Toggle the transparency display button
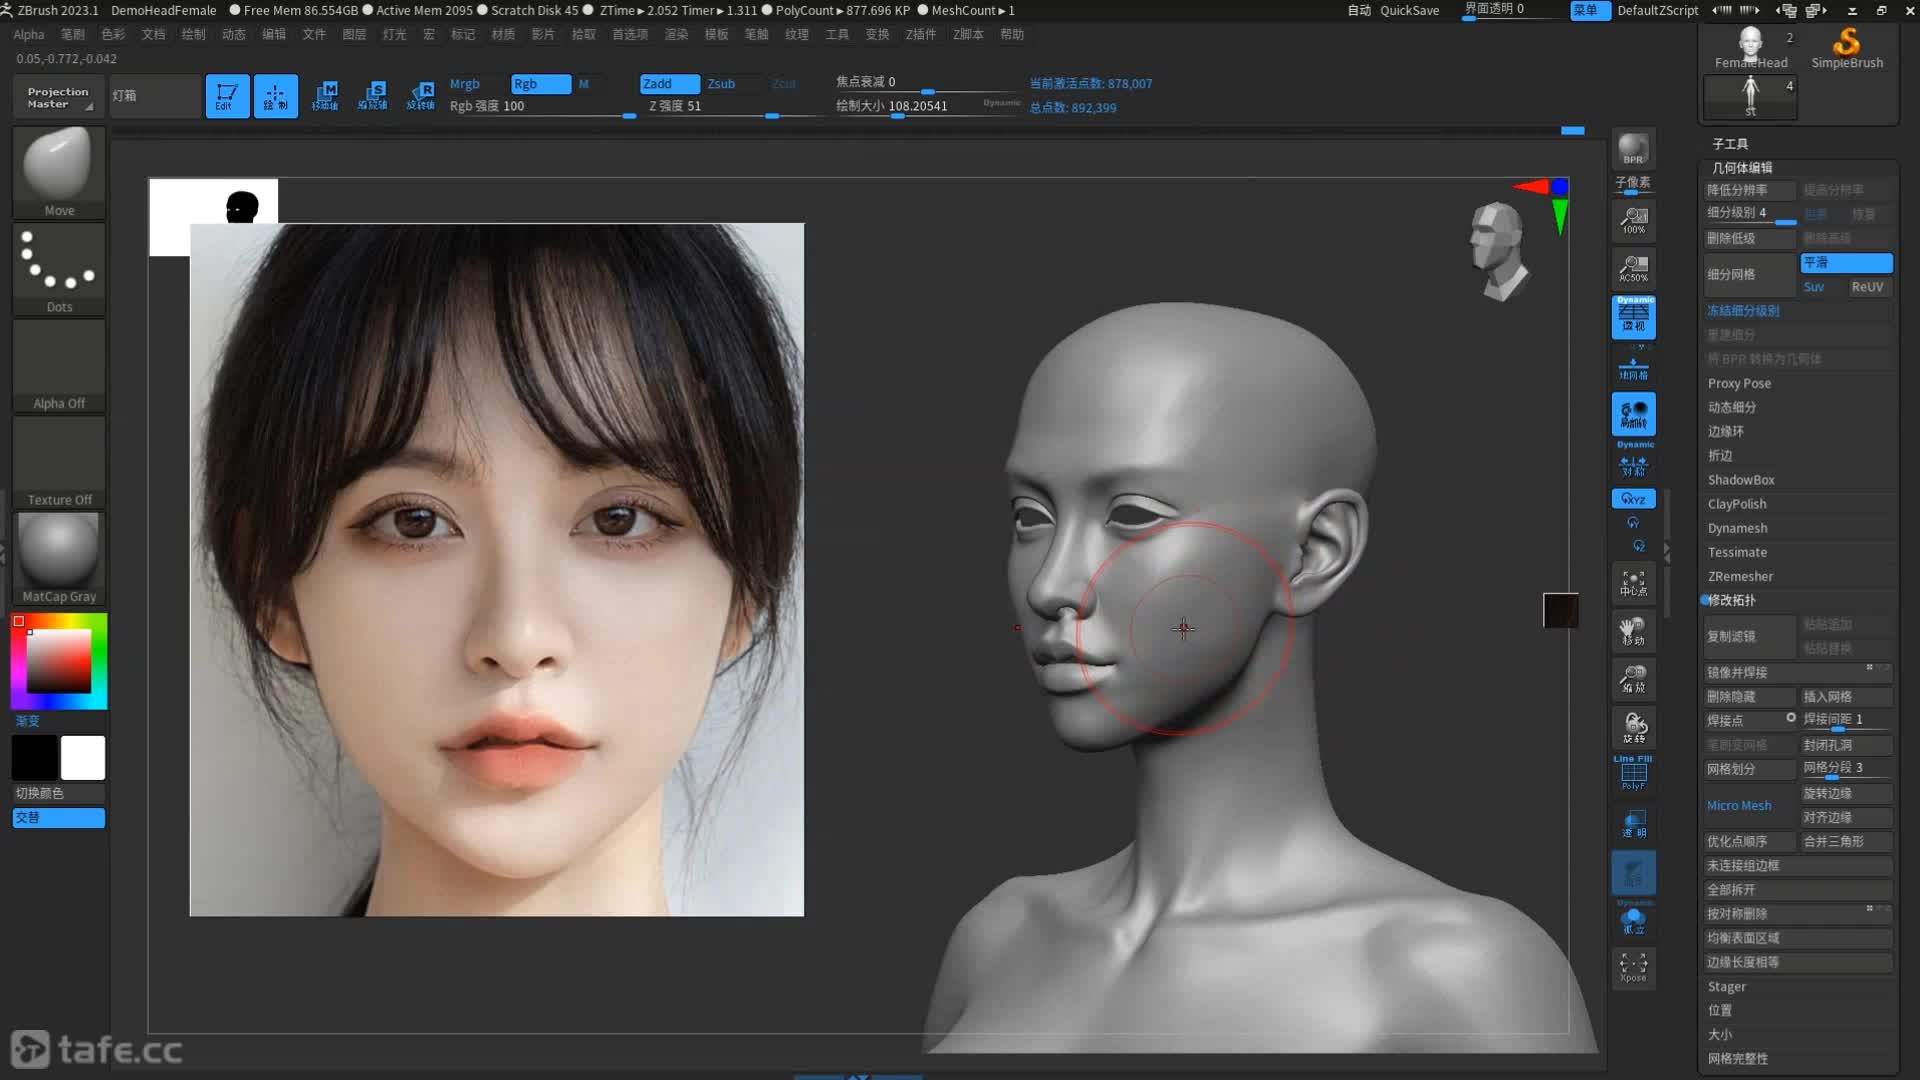 (1633, 824)
